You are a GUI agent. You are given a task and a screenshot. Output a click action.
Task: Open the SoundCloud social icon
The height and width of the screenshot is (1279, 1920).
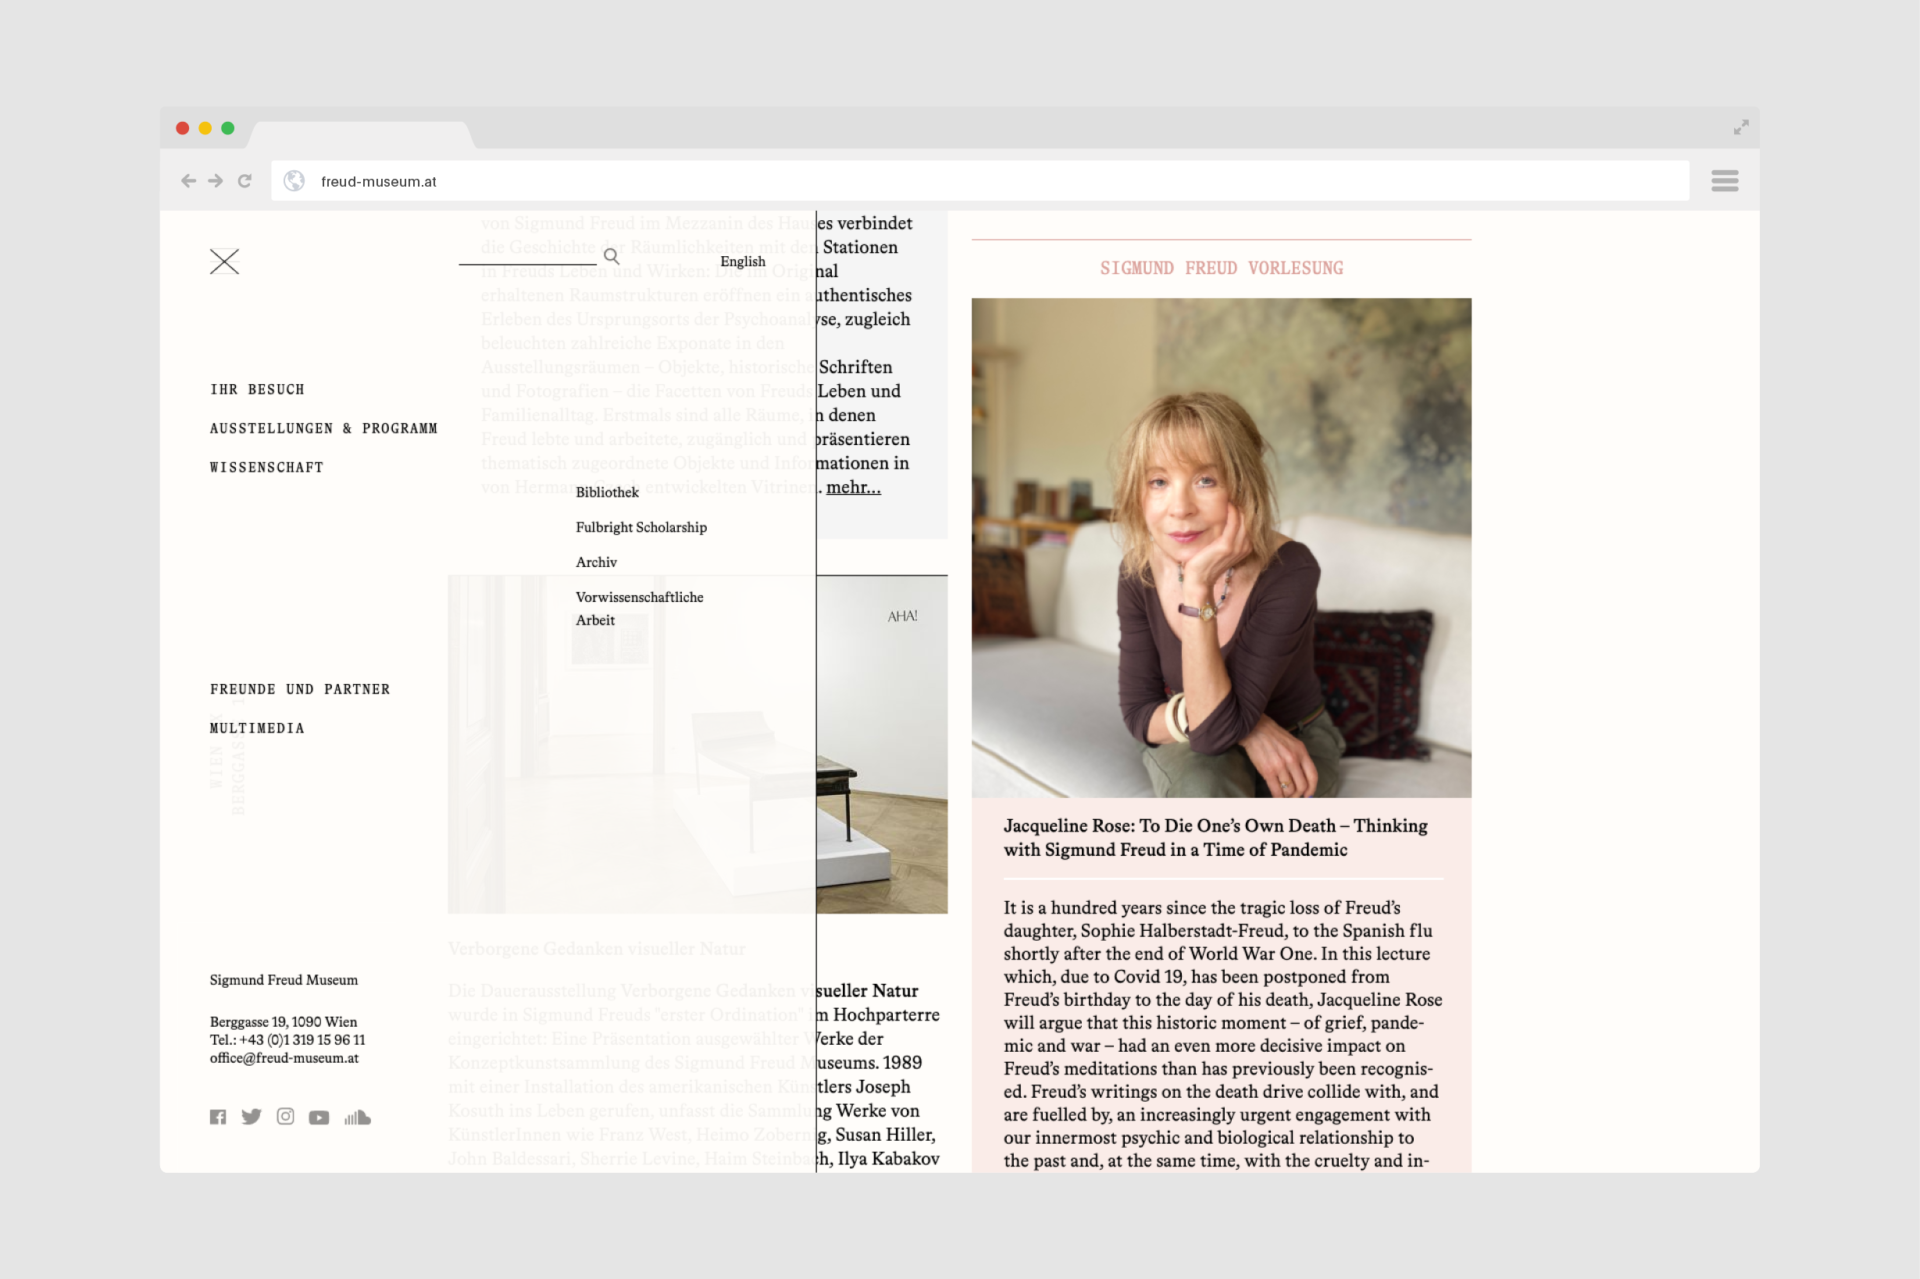(357, 1117)
